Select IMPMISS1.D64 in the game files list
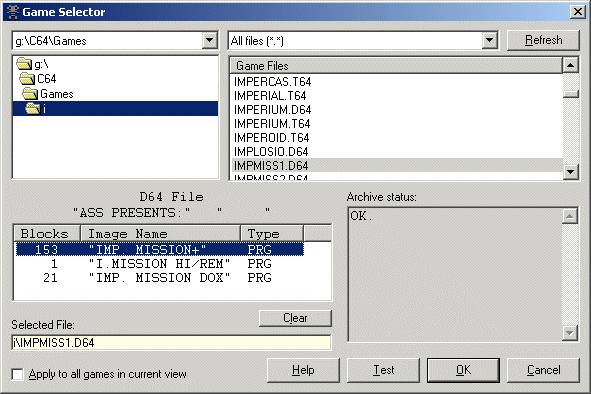The height and width of the screenshot is (394, 591). pyautogui.click(x=397, y=166)
